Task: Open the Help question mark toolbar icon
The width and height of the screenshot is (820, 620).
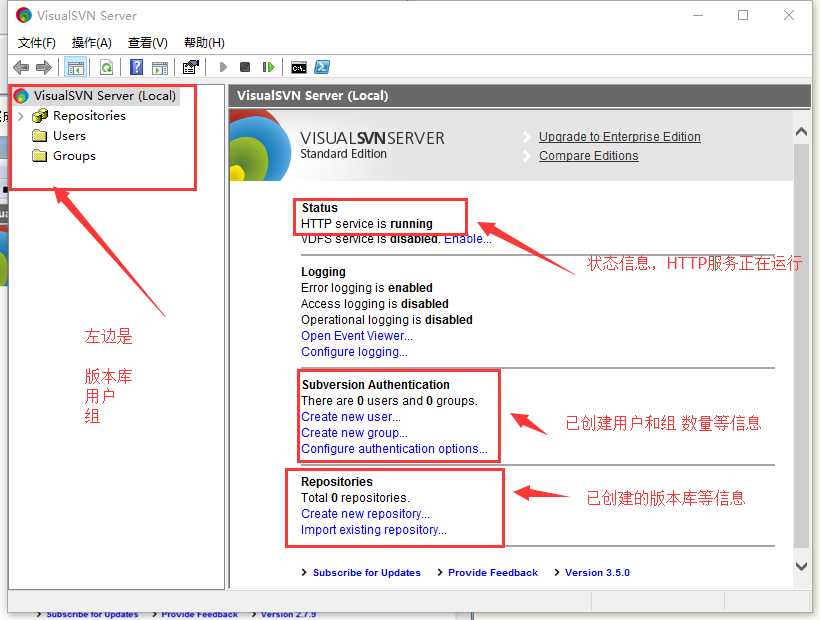Action: pos(136,67)
